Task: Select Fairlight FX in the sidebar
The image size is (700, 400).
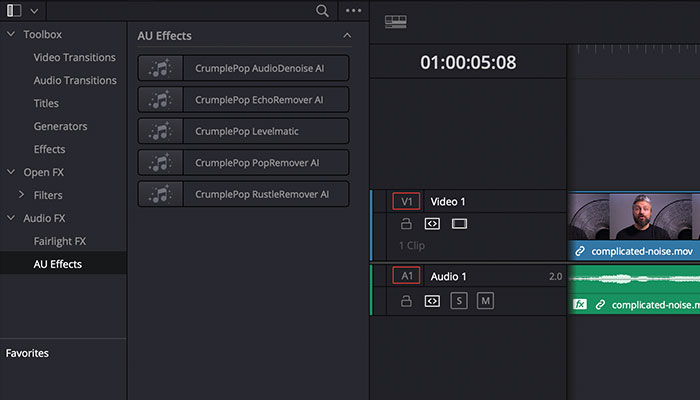Action: pos(60,241)
